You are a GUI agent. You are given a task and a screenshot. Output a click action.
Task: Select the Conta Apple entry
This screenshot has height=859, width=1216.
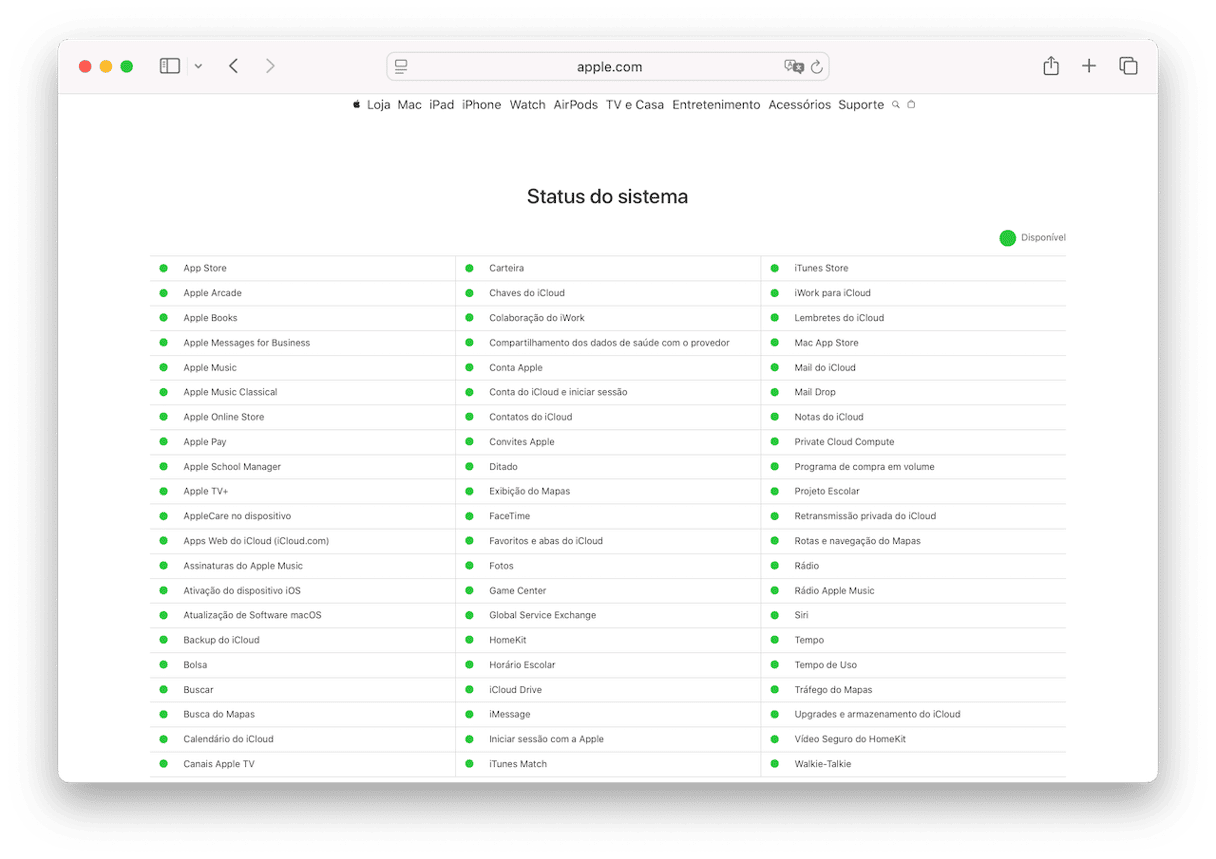tap(516, 368)
